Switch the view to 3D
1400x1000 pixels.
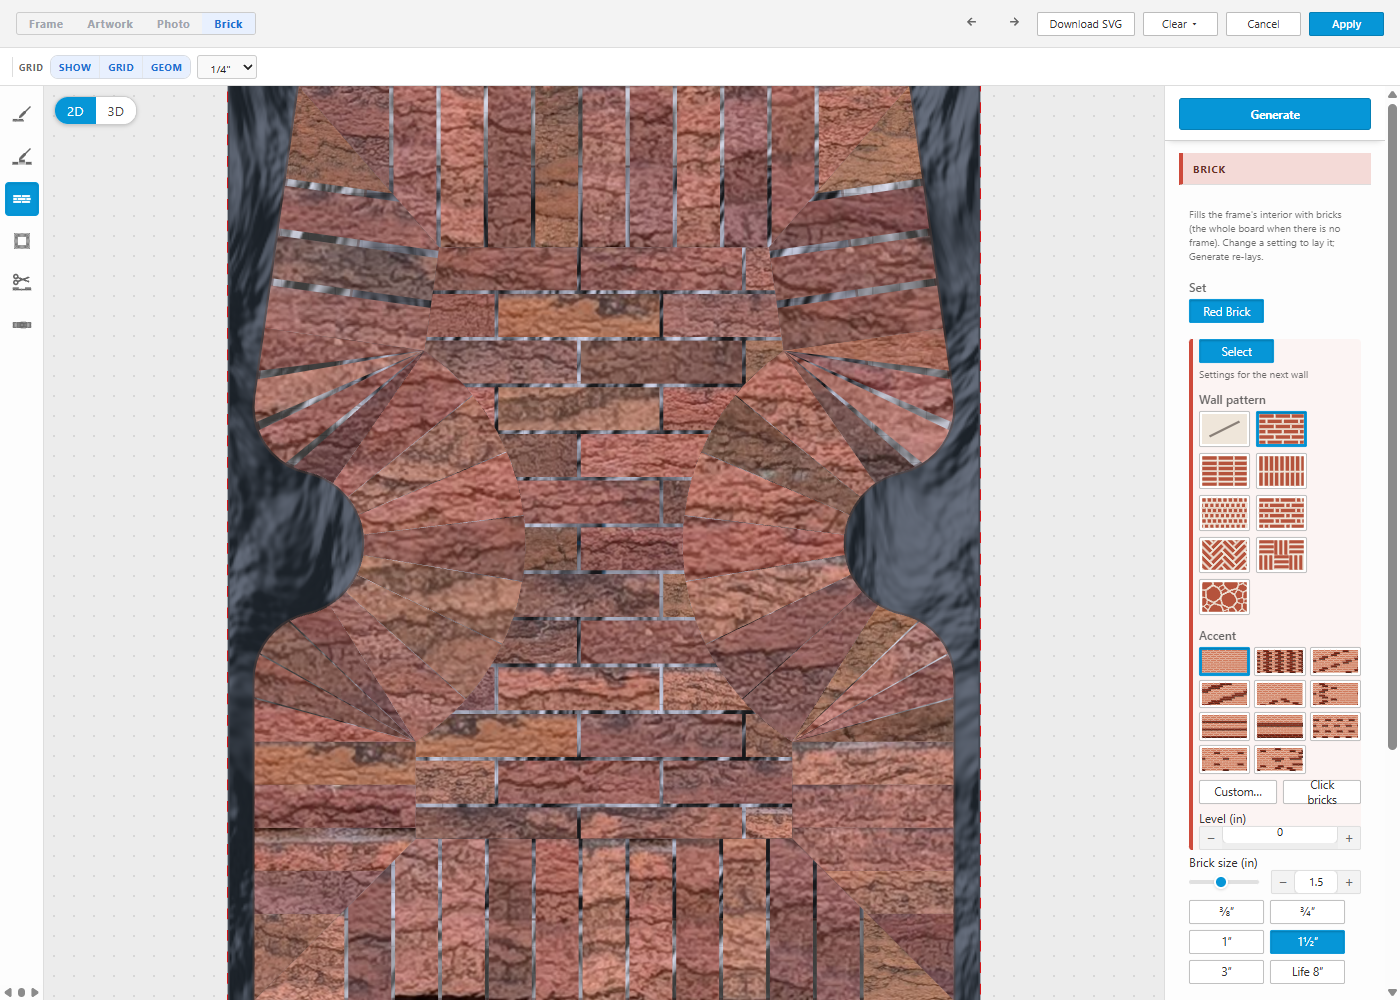[116, 111]
